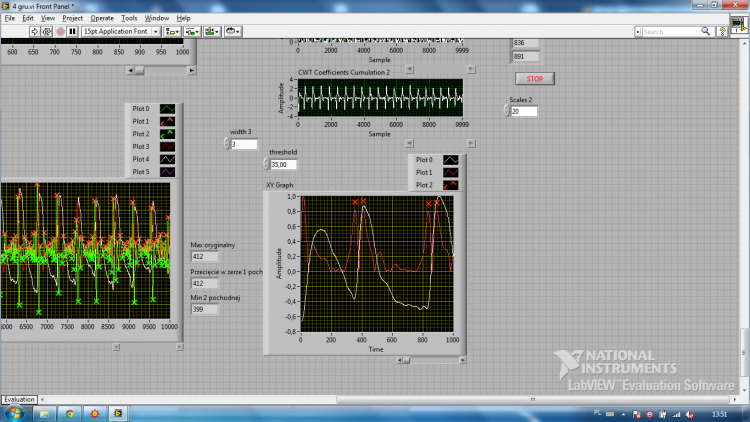Select the Evaluation tab at bottom

point(20,400)
